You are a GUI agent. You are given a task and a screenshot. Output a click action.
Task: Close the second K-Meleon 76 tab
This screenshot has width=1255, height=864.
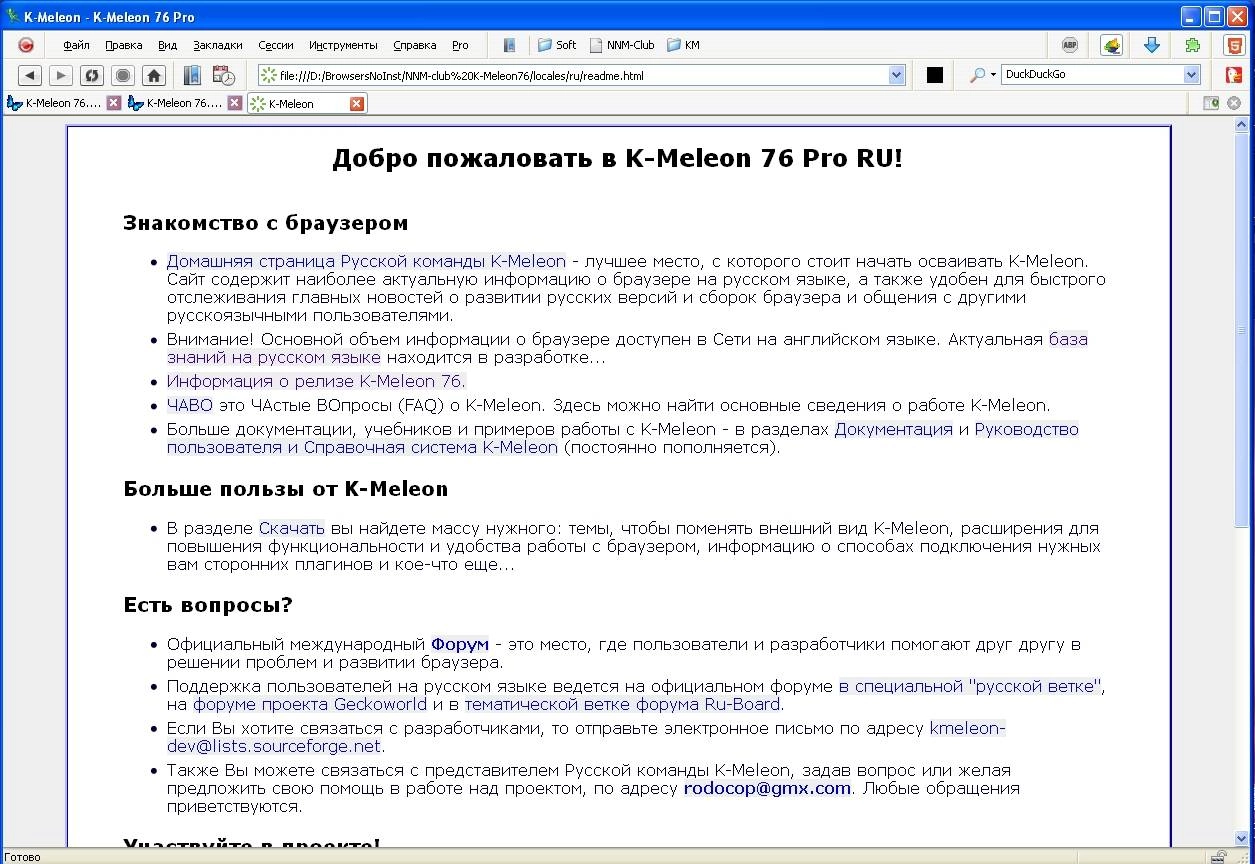click(235, 103)
